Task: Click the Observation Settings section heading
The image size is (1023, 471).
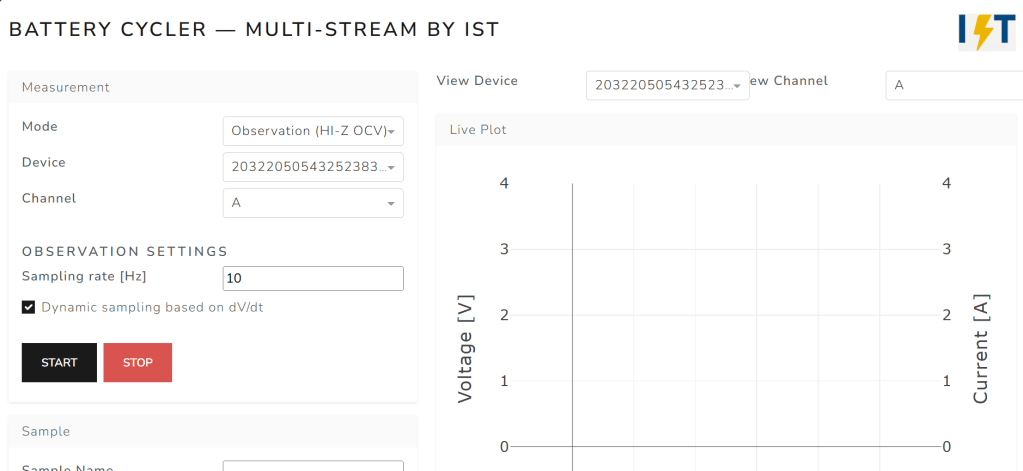Action: click(x=125, y=251)
